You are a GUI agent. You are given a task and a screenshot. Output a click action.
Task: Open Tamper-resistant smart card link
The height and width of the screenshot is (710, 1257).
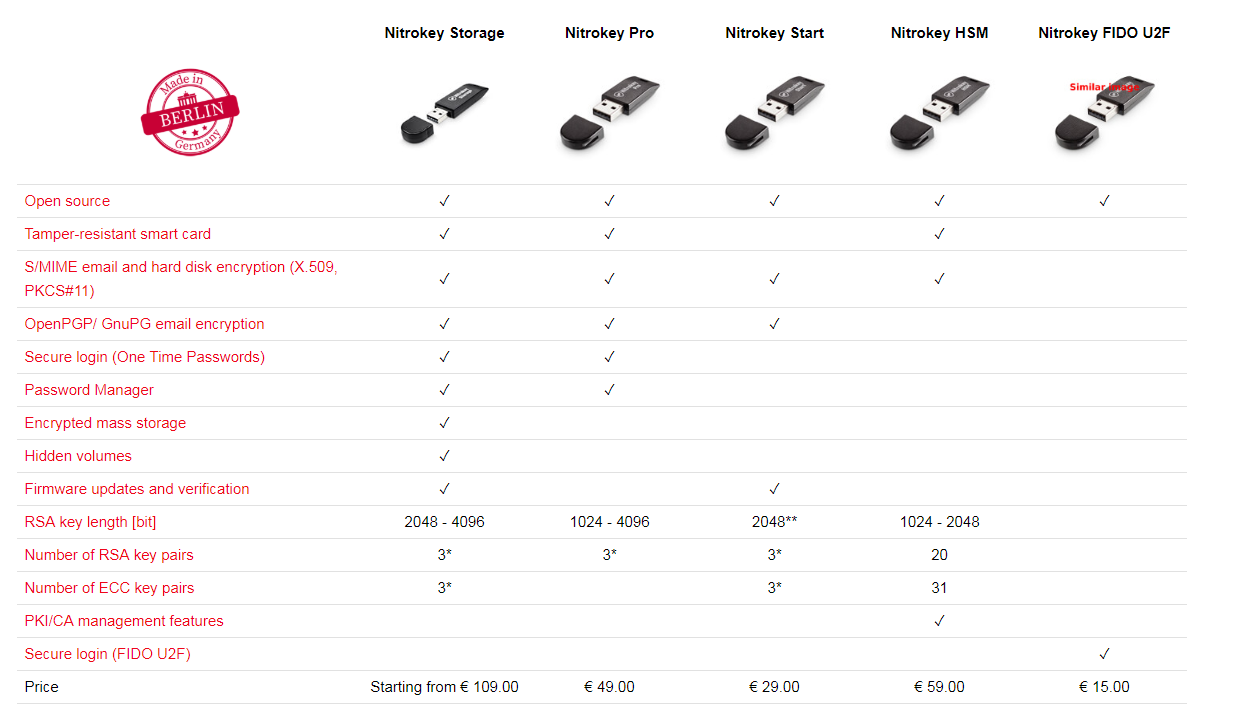pos(118,234)
